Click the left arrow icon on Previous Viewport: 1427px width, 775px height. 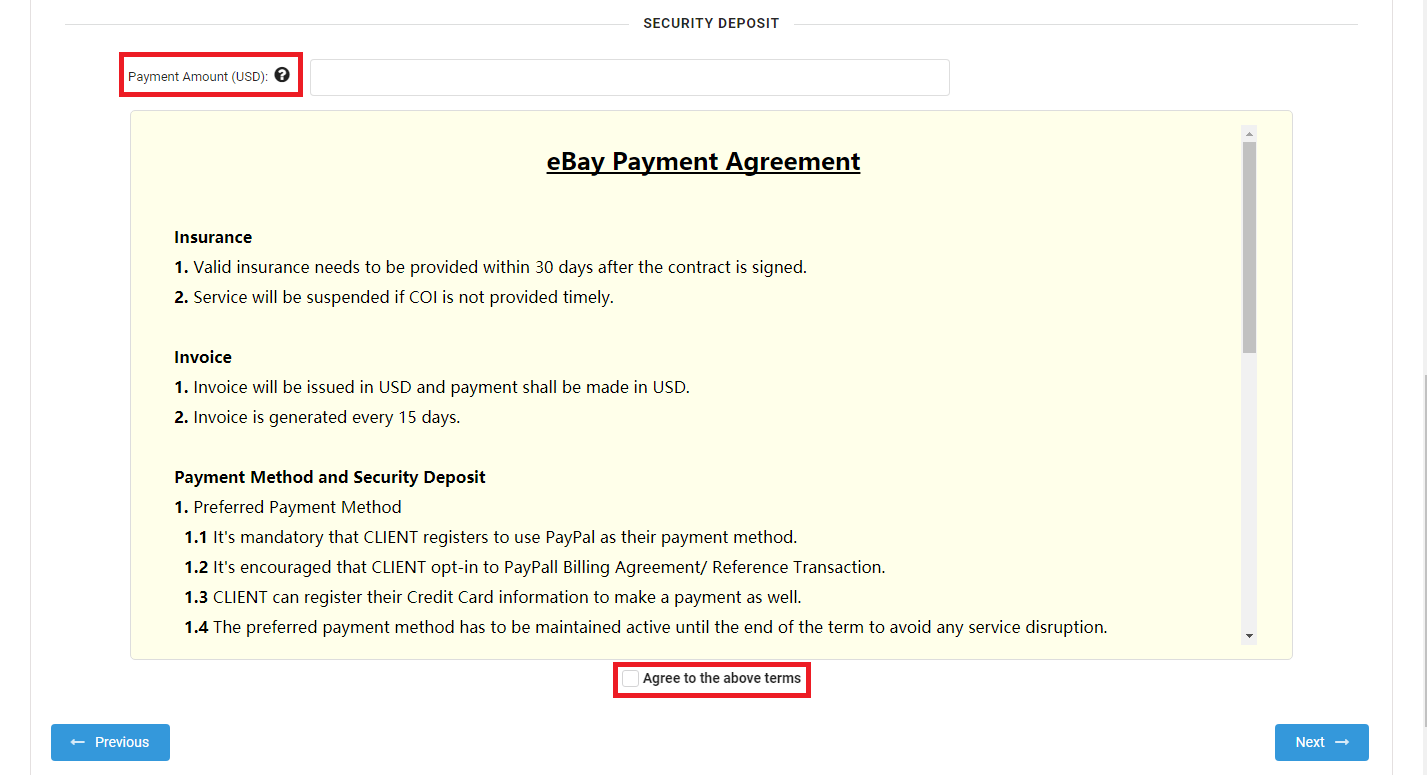[x=78, y=742]
